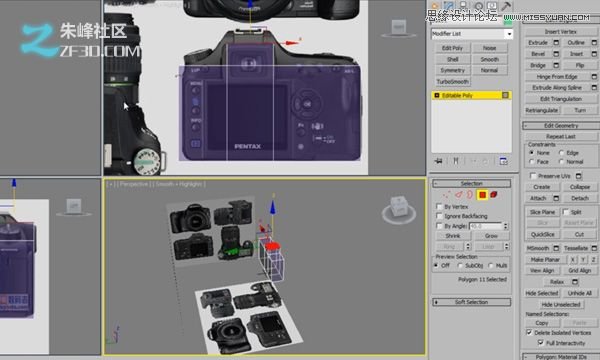Screen dimensions: 600x360
Task: Collapse Polygon: Material IDs rollout
Action: pos(561,357)
